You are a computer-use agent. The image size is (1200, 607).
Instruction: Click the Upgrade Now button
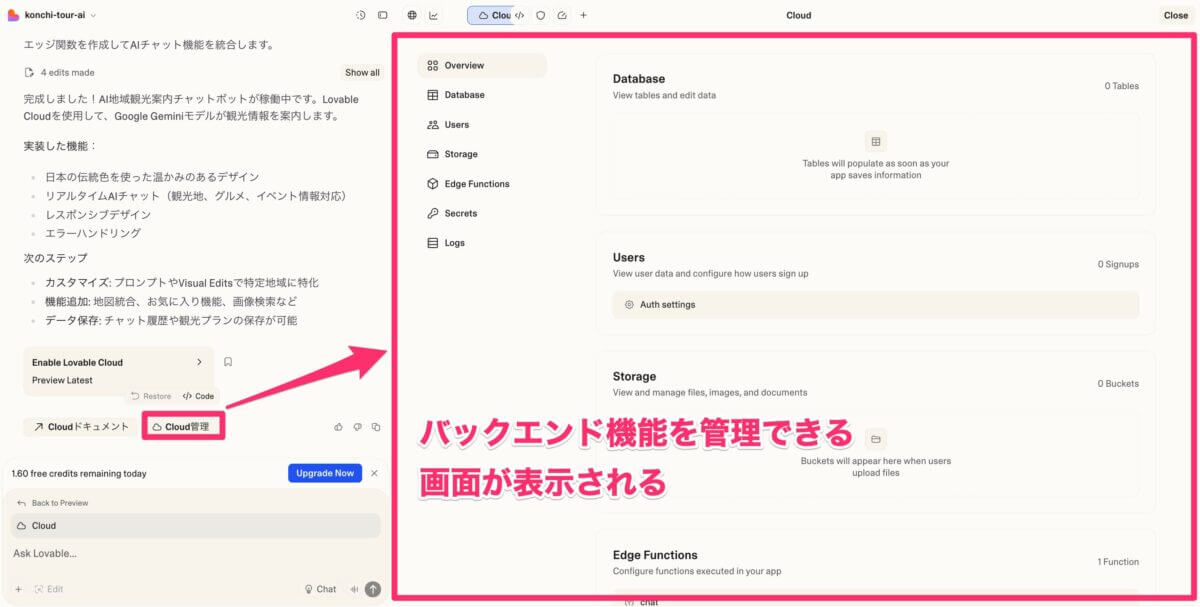(324, 473)
